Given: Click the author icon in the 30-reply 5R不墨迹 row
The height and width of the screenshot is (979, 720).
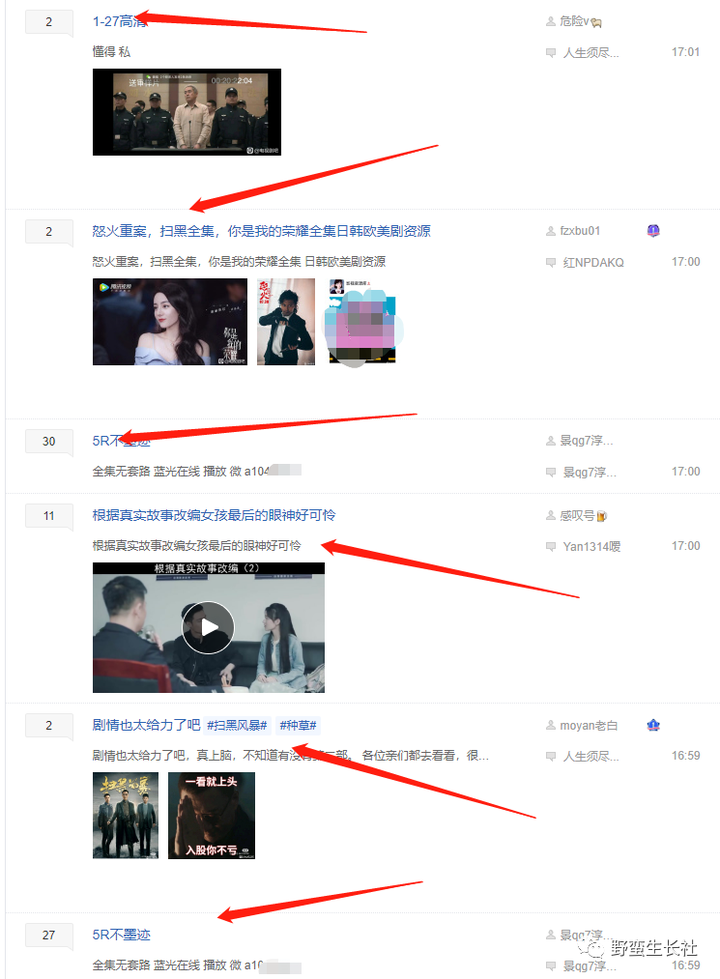Looking at the screenshot, I should point(551,441).
